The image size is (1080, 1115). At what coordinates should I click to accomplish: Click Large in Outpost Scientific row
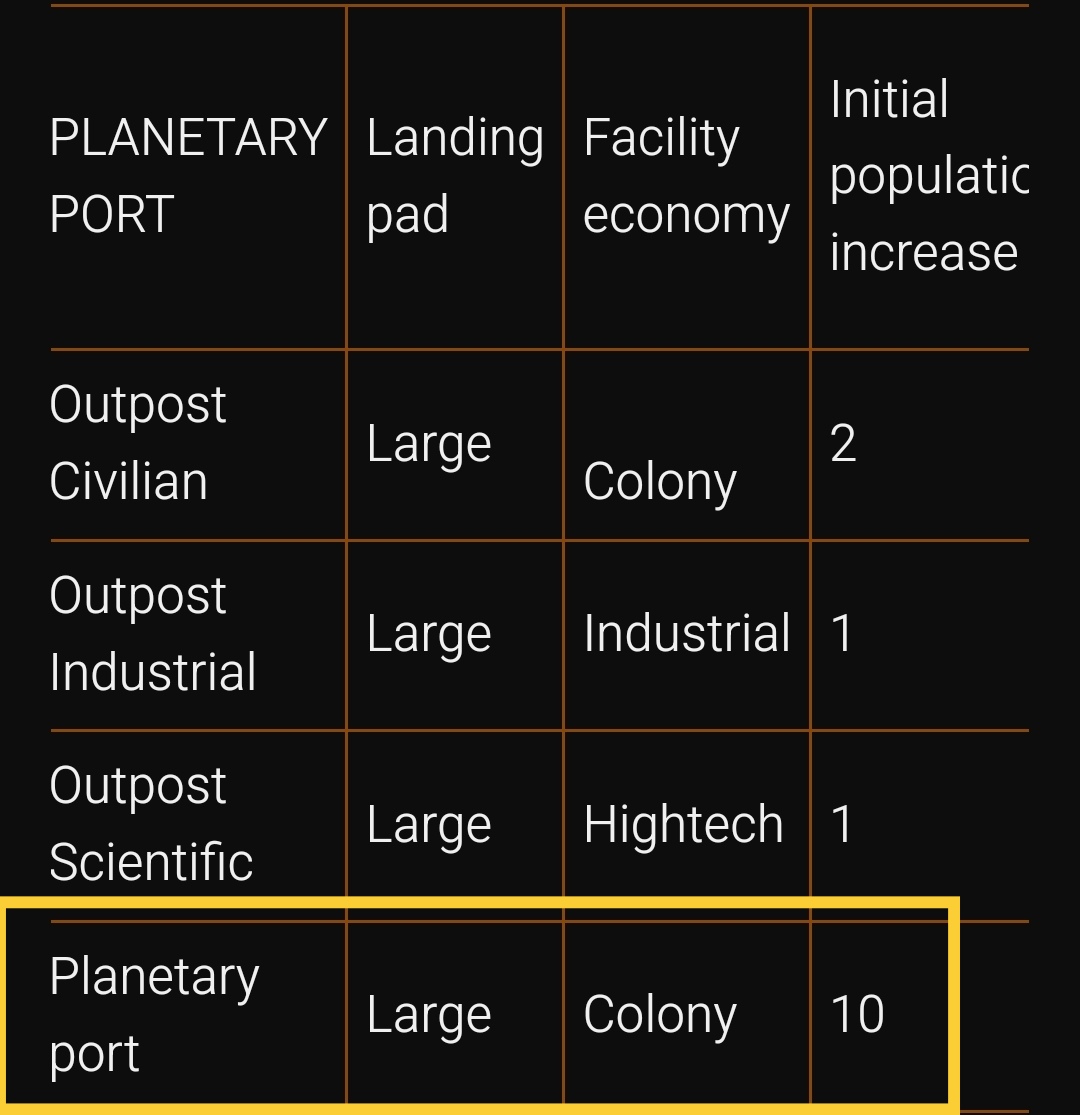click(x=429, y=827)
